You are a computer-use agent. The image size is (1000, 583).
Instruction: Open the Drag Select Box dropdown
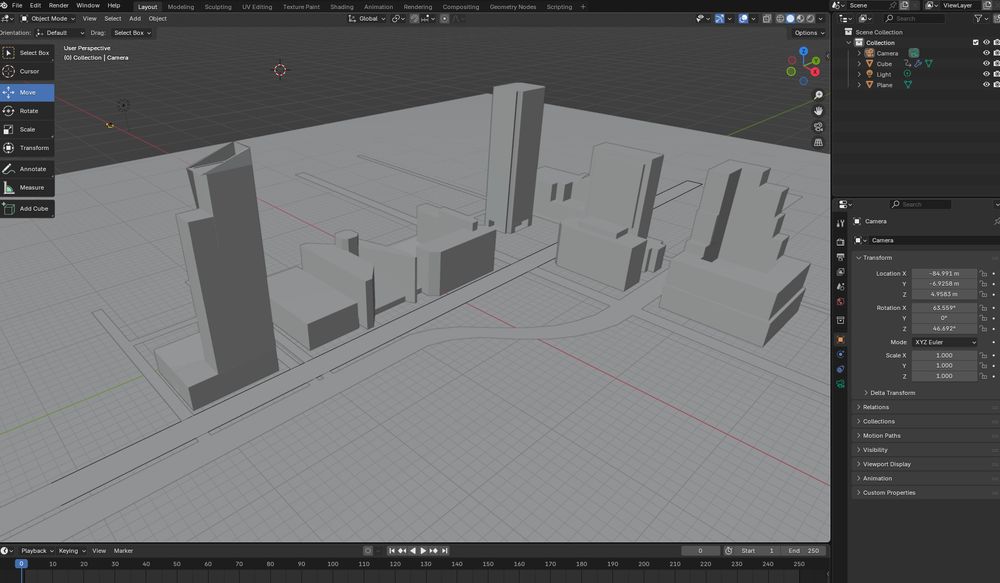[x=132, y=33]
